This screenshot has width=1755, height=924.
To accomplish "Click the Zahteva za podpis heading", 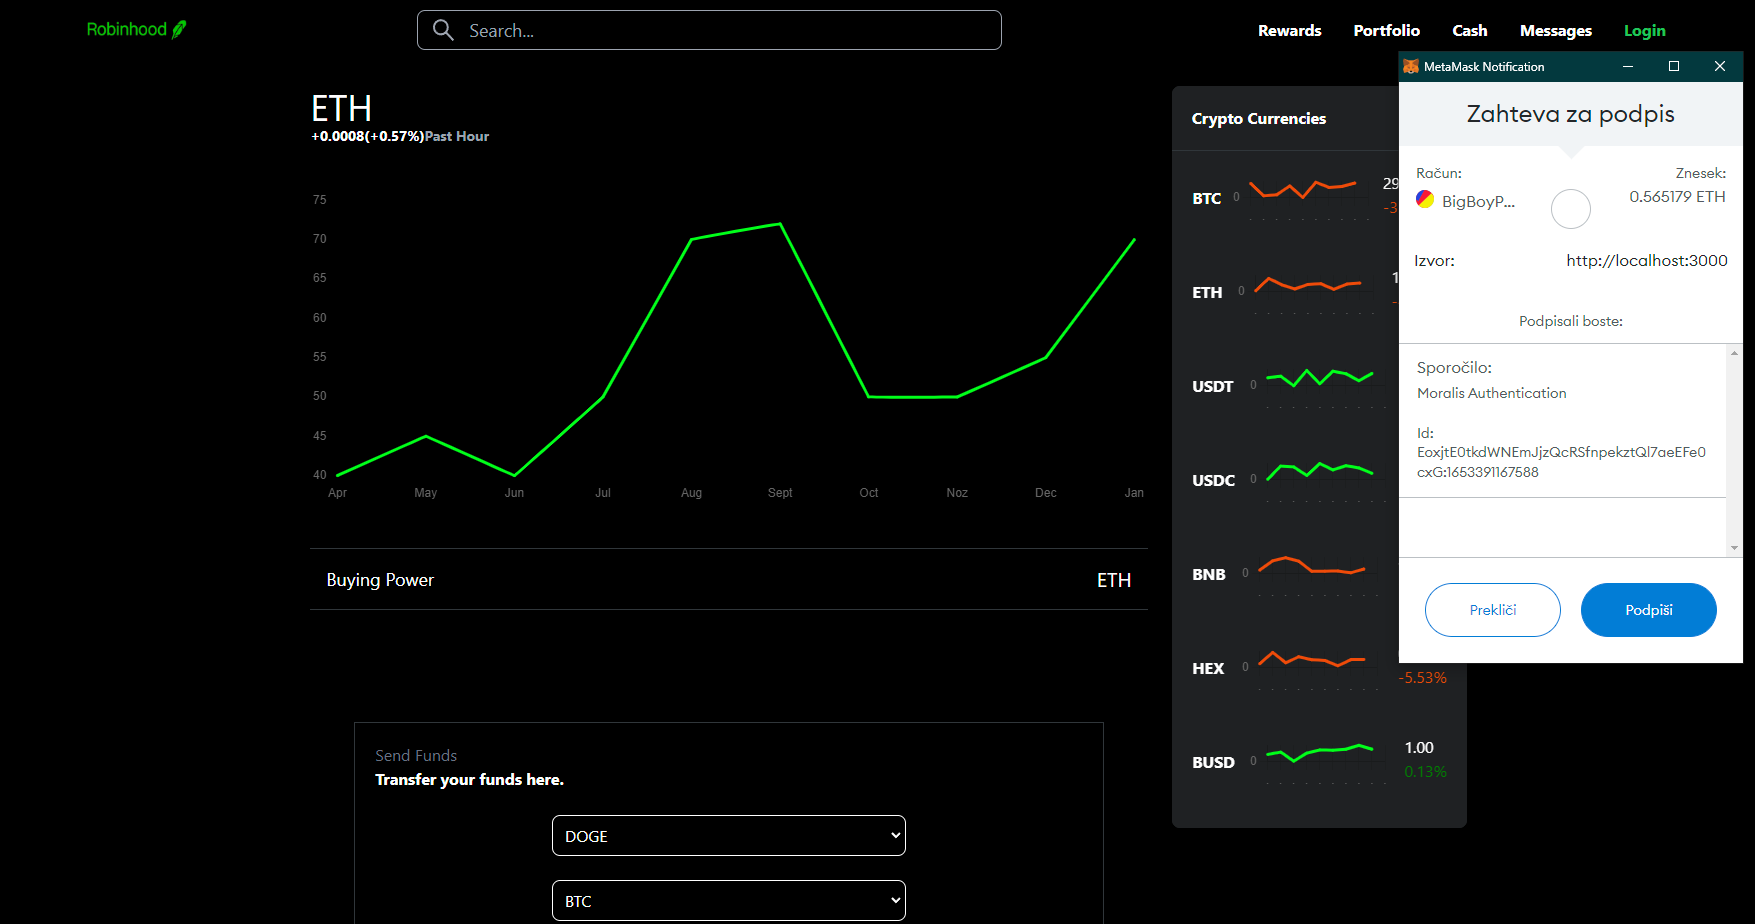I will [1571, 114].
